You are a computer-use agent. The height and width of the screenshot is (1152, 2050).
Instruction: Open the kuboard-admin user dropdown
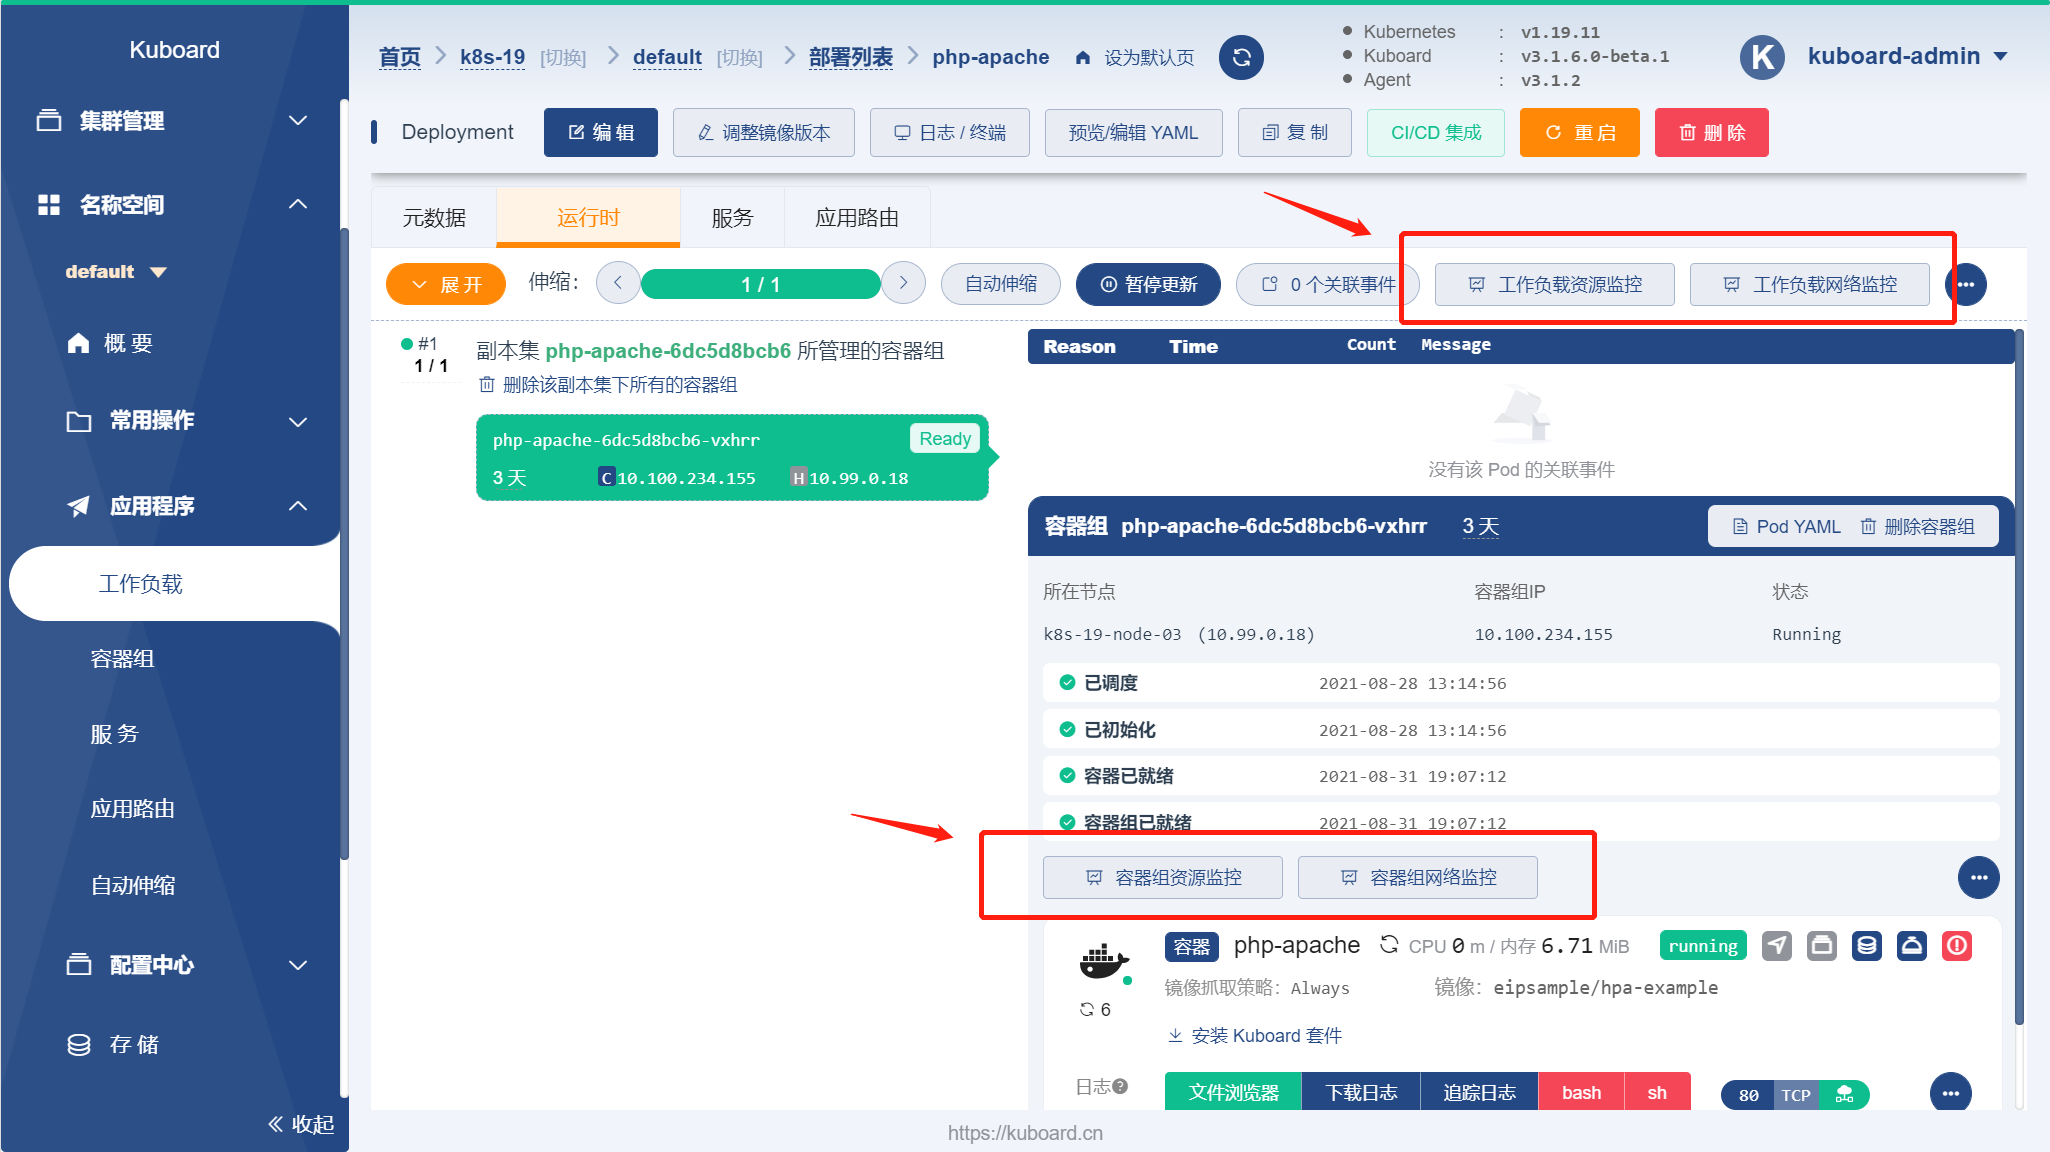[x=1908, y=57]
